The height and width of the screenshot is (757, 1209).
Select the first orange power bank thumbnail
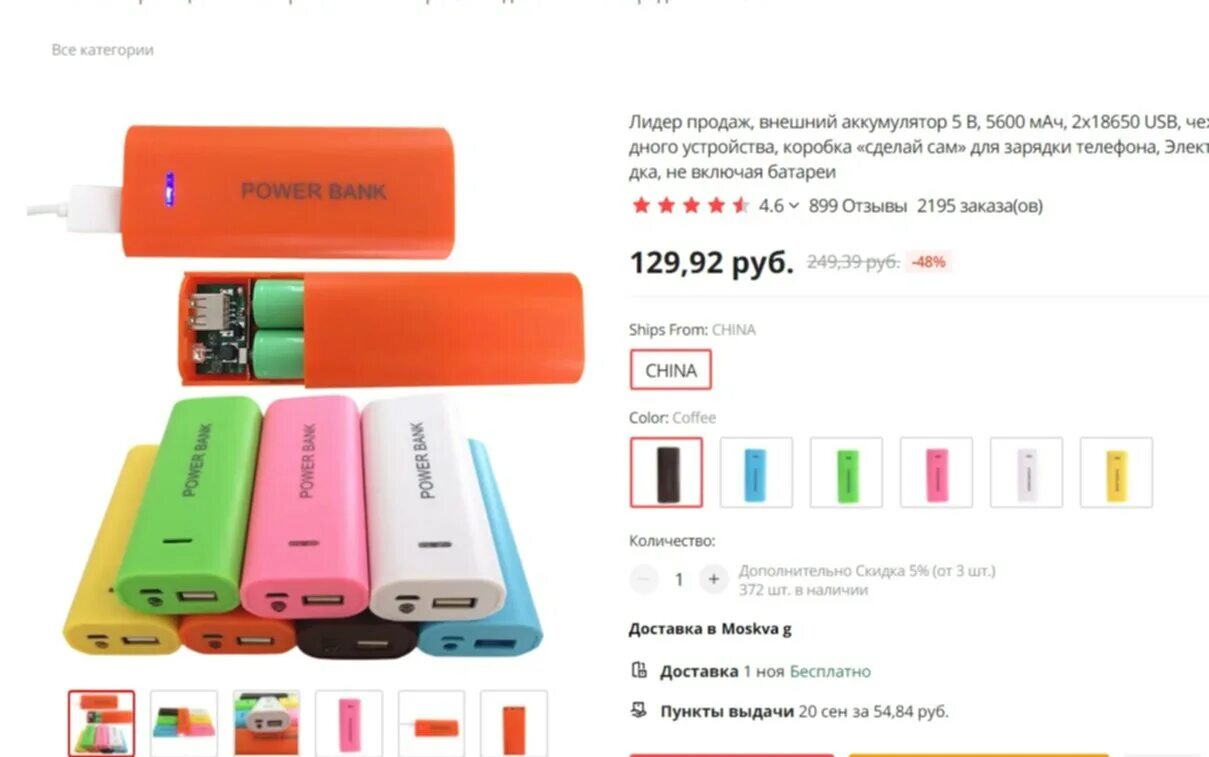point(101,723)
